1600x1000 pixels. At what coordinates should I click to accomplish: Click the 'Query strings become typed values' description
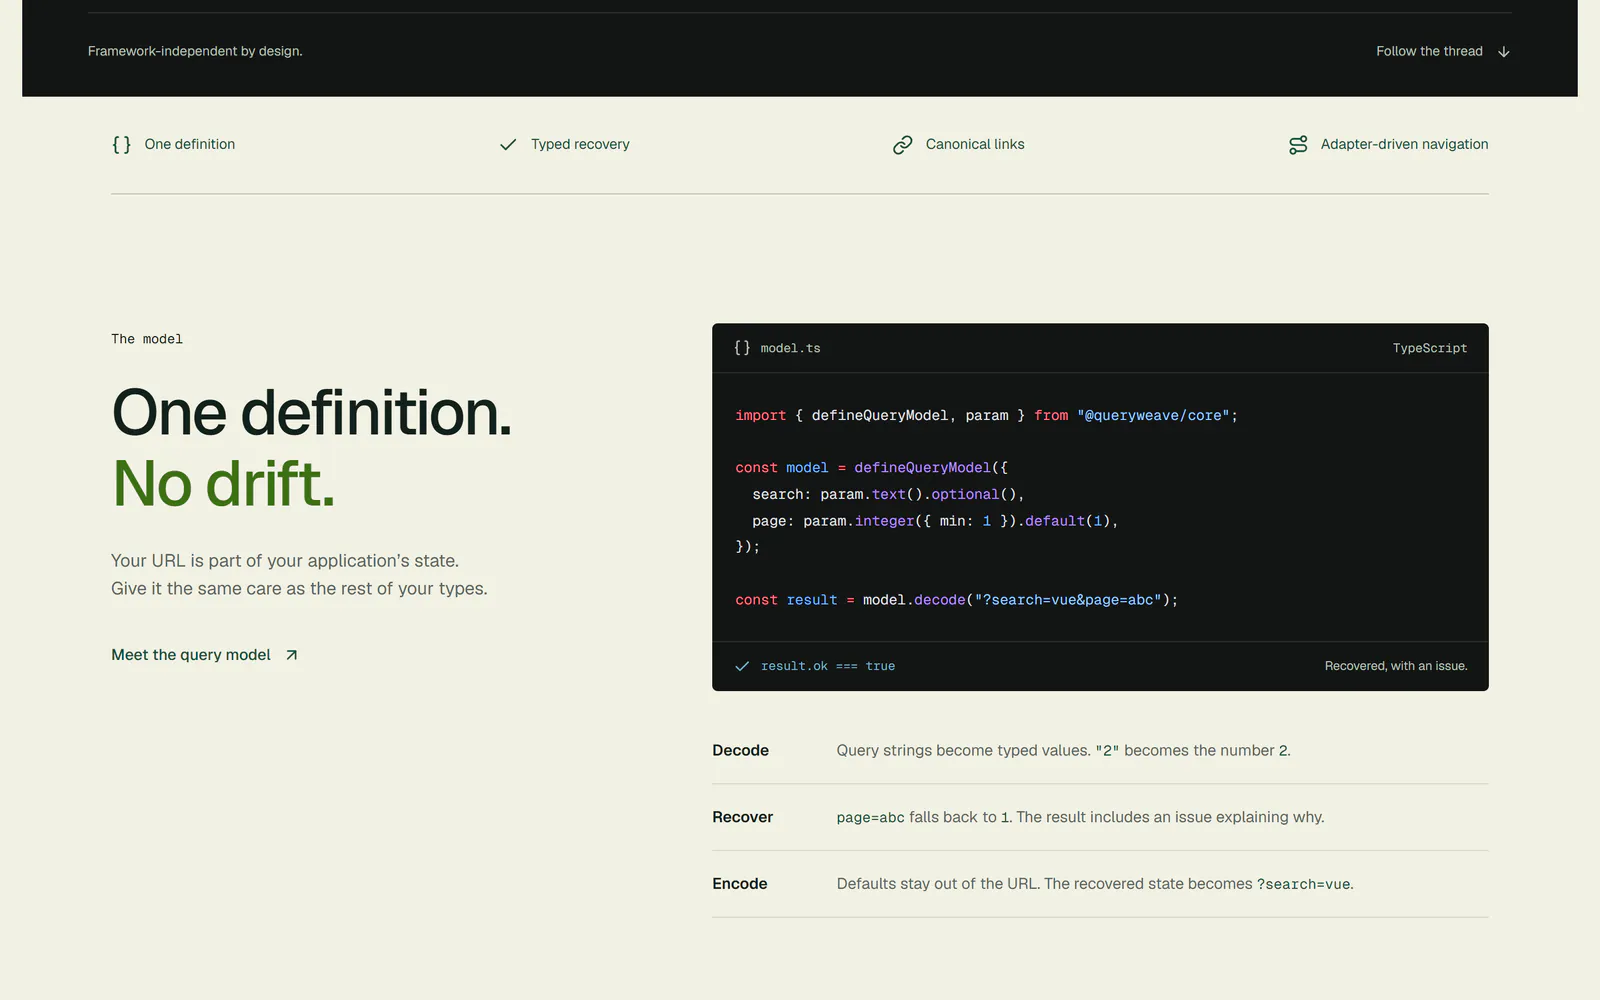(x=1063, y=751)
